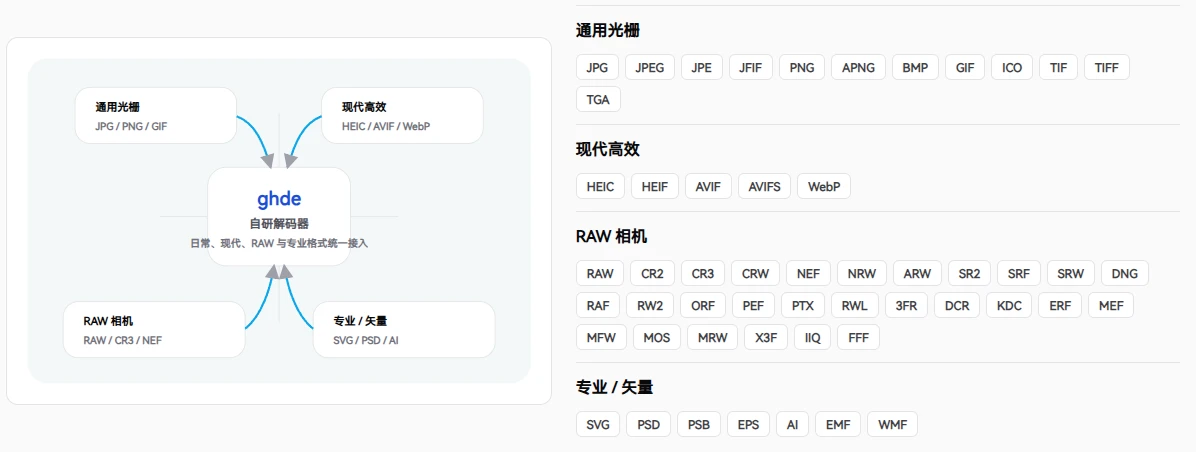Click the 3FR format tag
The height and width of the screenshot is (452, 1196).
907,305
